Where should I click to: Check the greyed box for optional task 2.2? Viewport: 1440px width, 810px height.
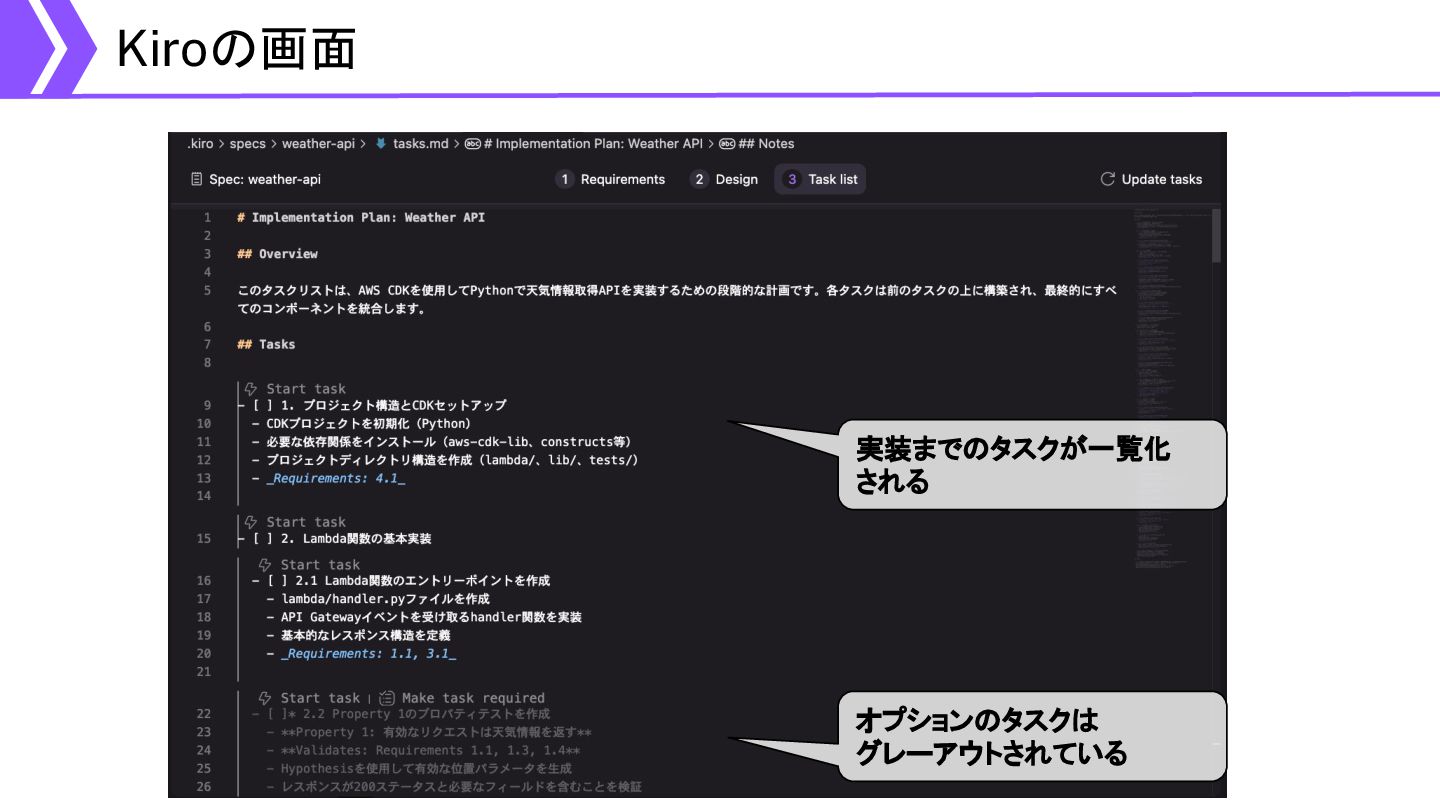[x=277, y=714]
